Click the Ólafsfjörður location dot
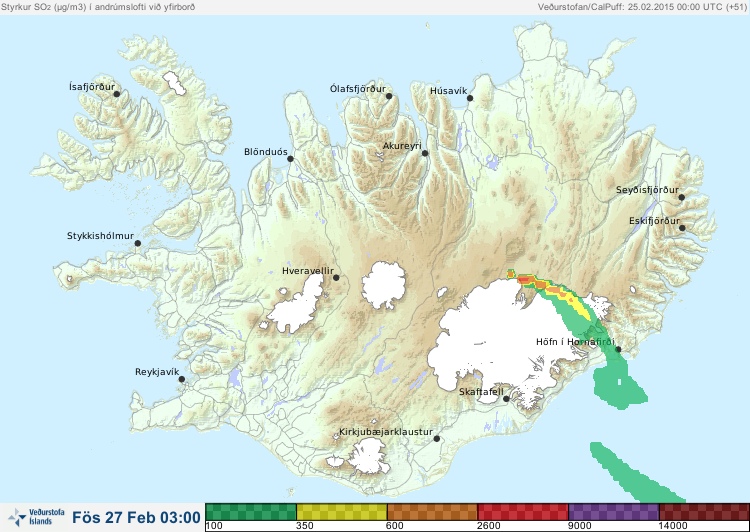750x532 pixels. [389, 96]
